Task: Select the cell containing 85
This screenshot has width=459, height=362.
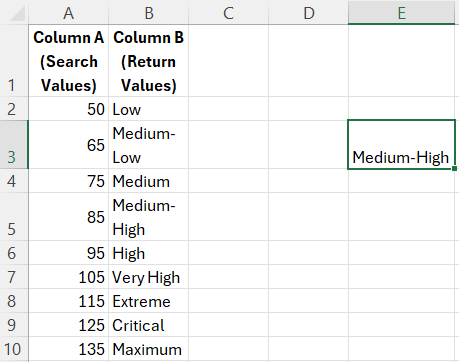Action: [69, 217]
